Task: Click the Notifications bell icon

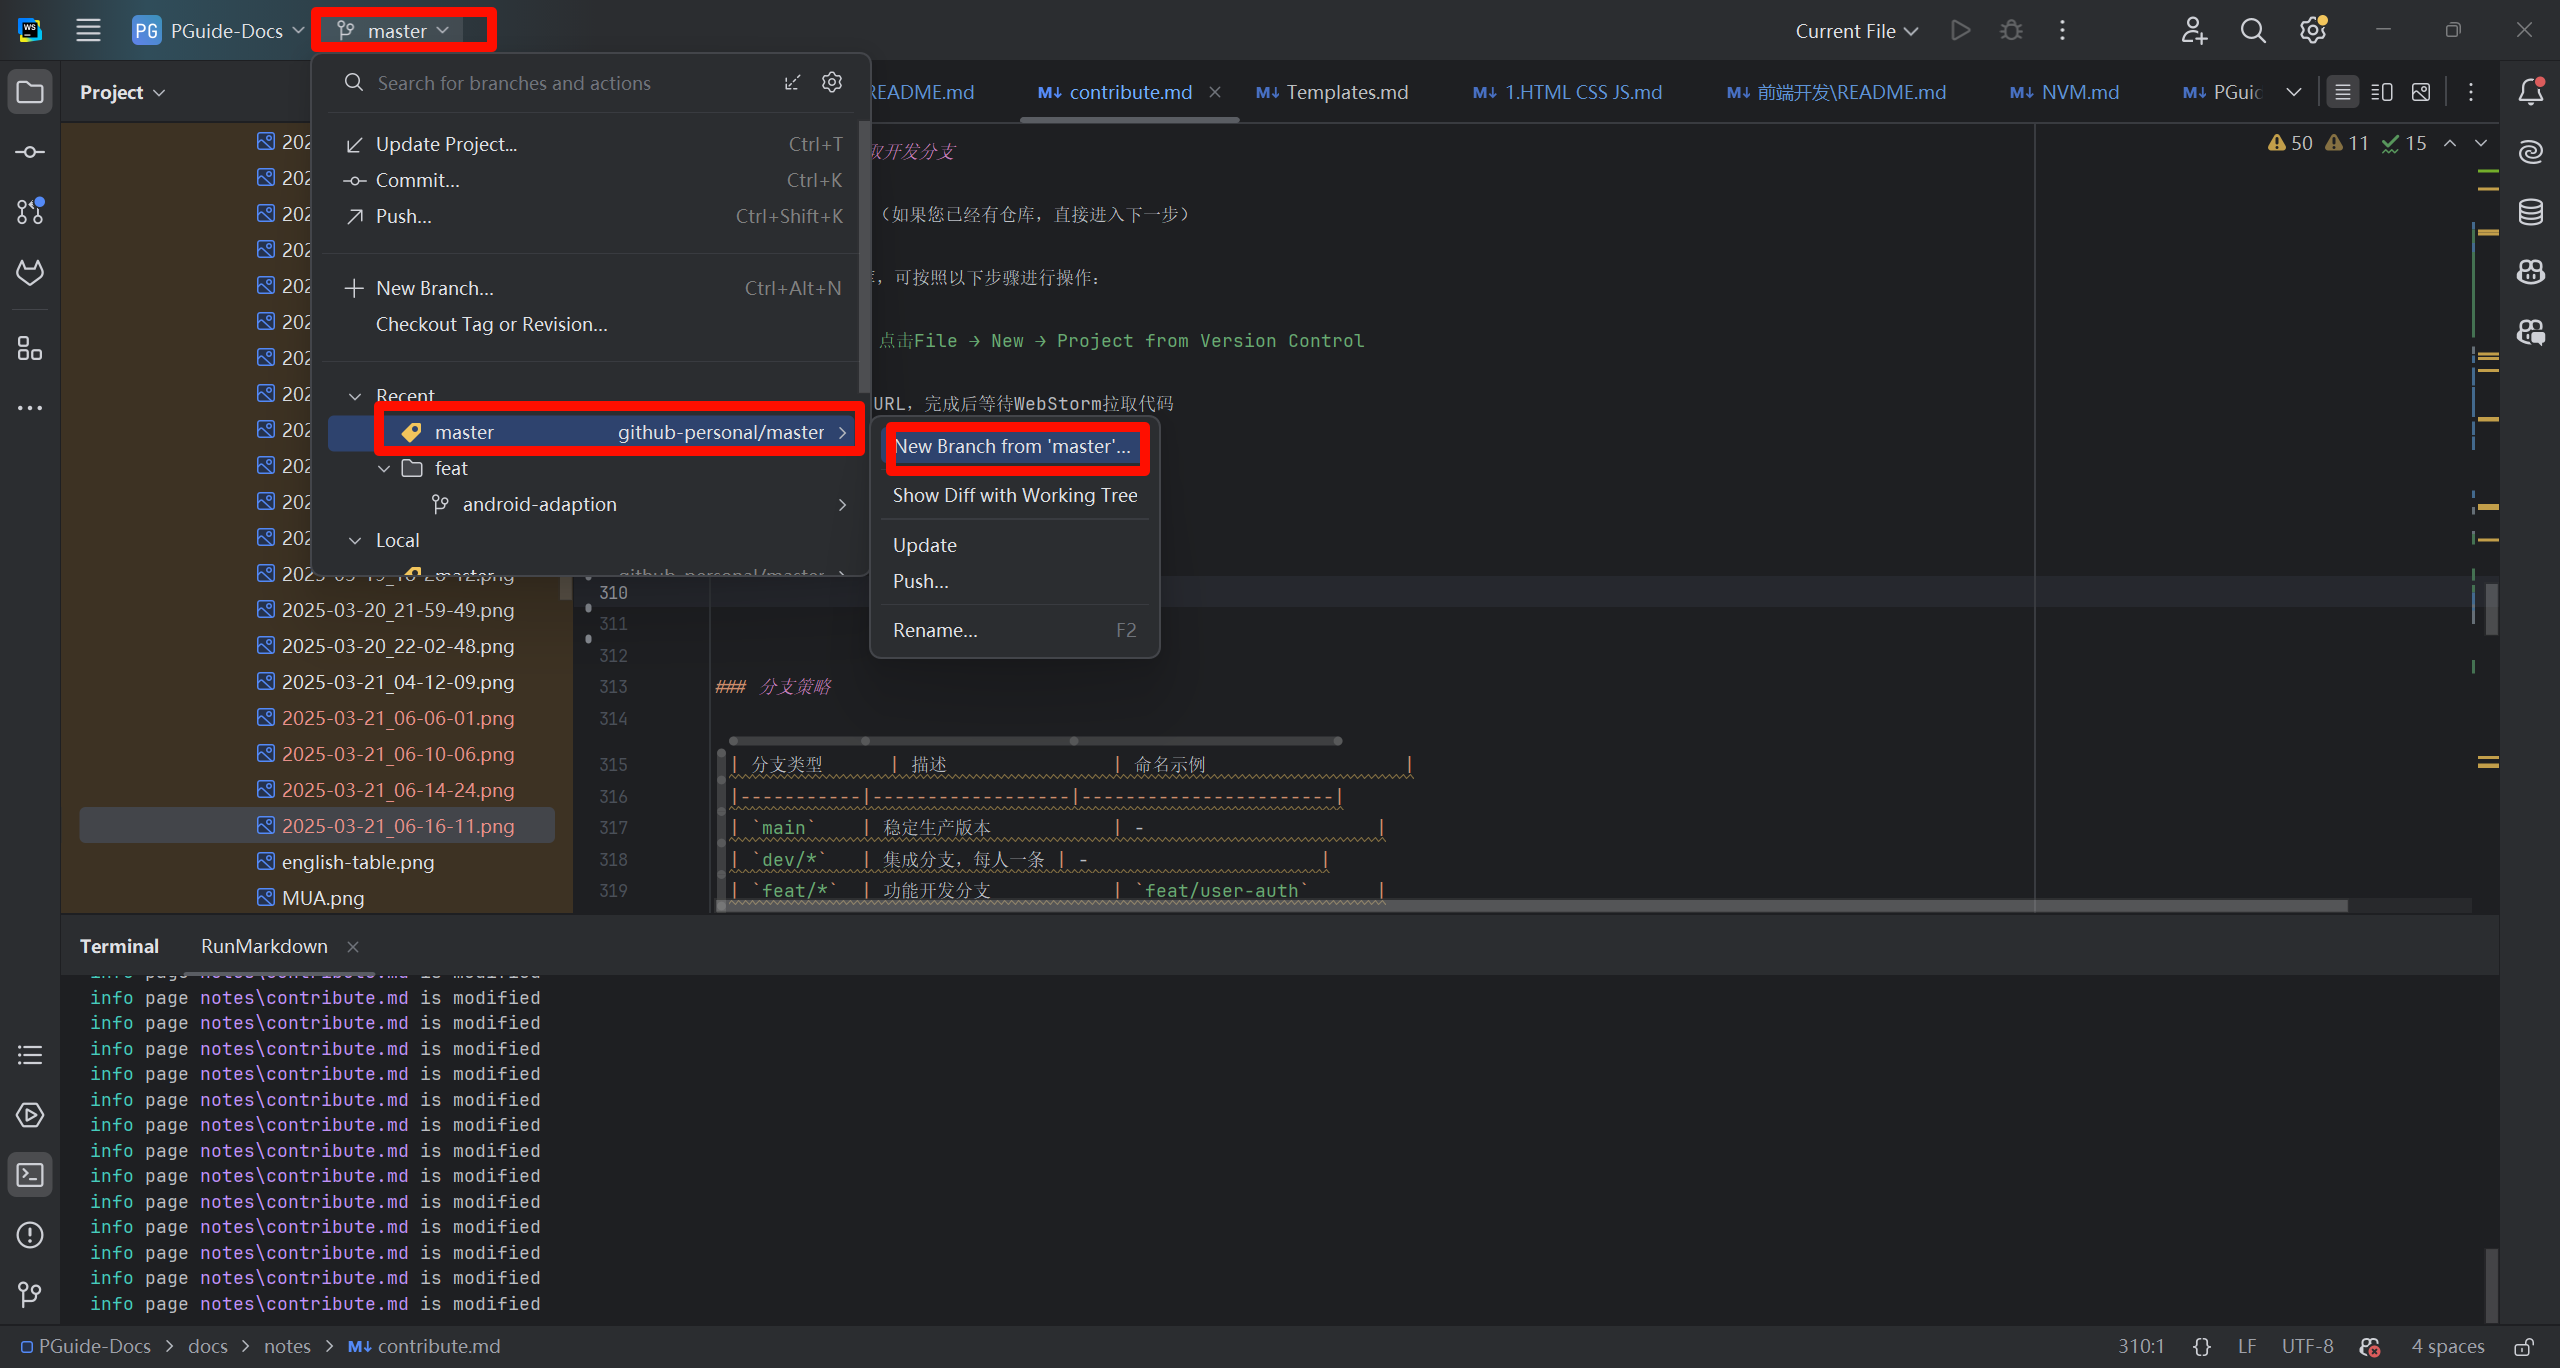Action: [x=2530, y=92]
